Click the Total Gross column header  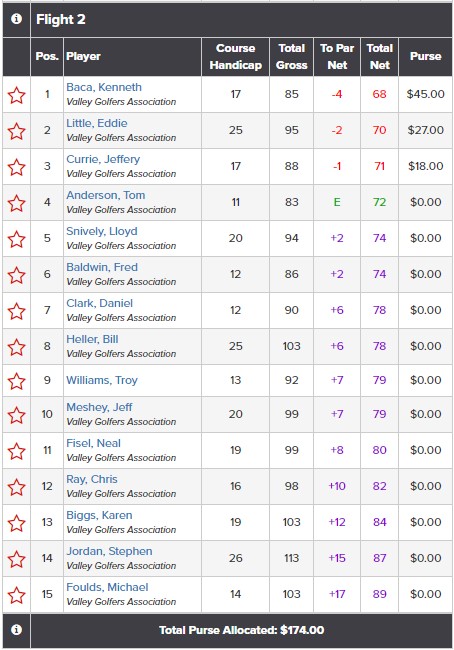[x=291, y=56]
